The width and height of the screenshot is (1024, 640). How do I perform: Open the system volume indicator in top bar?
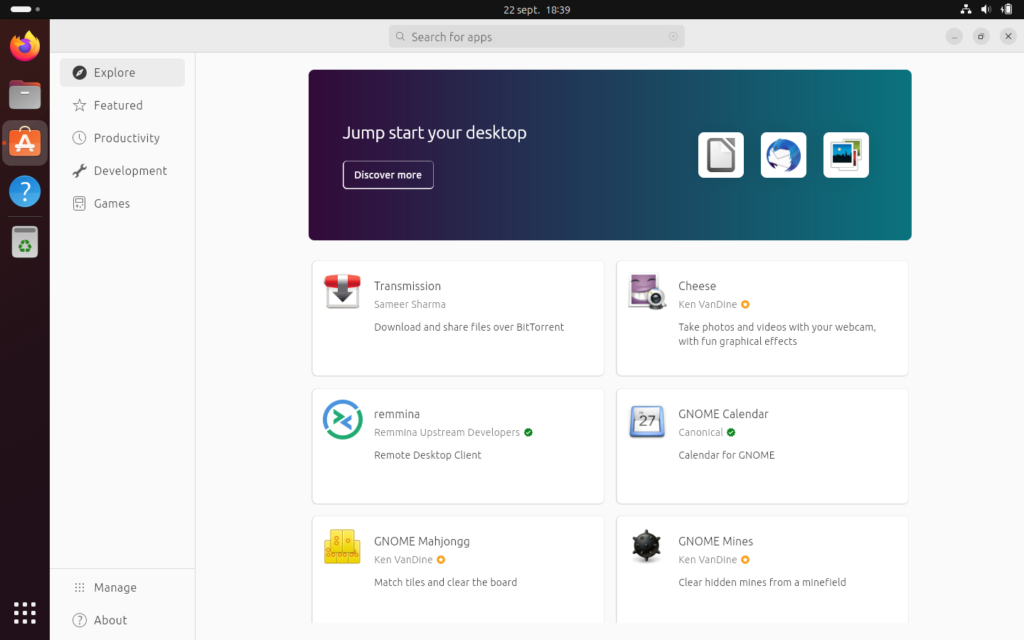tap(986, 9)
